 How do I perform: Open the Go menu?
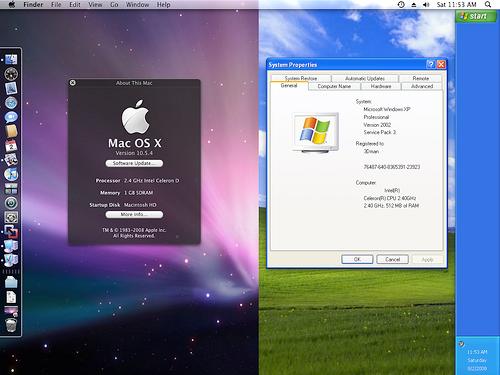114,5
